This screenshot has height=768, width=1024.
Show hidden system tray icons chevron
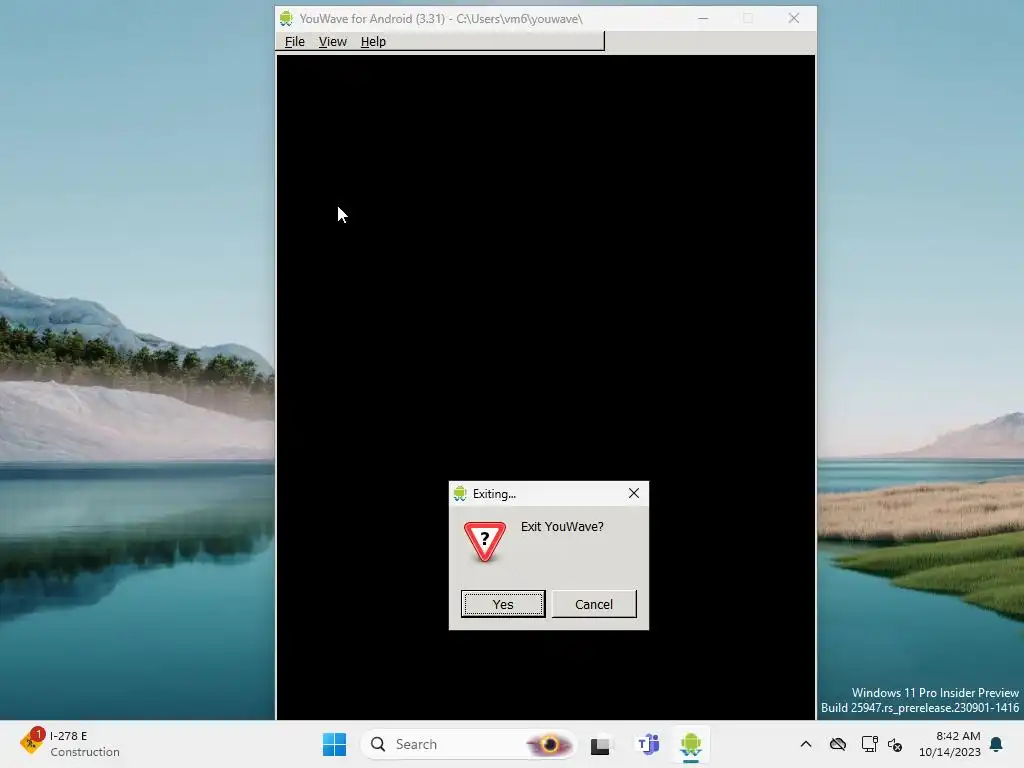(x=806, y=744)
